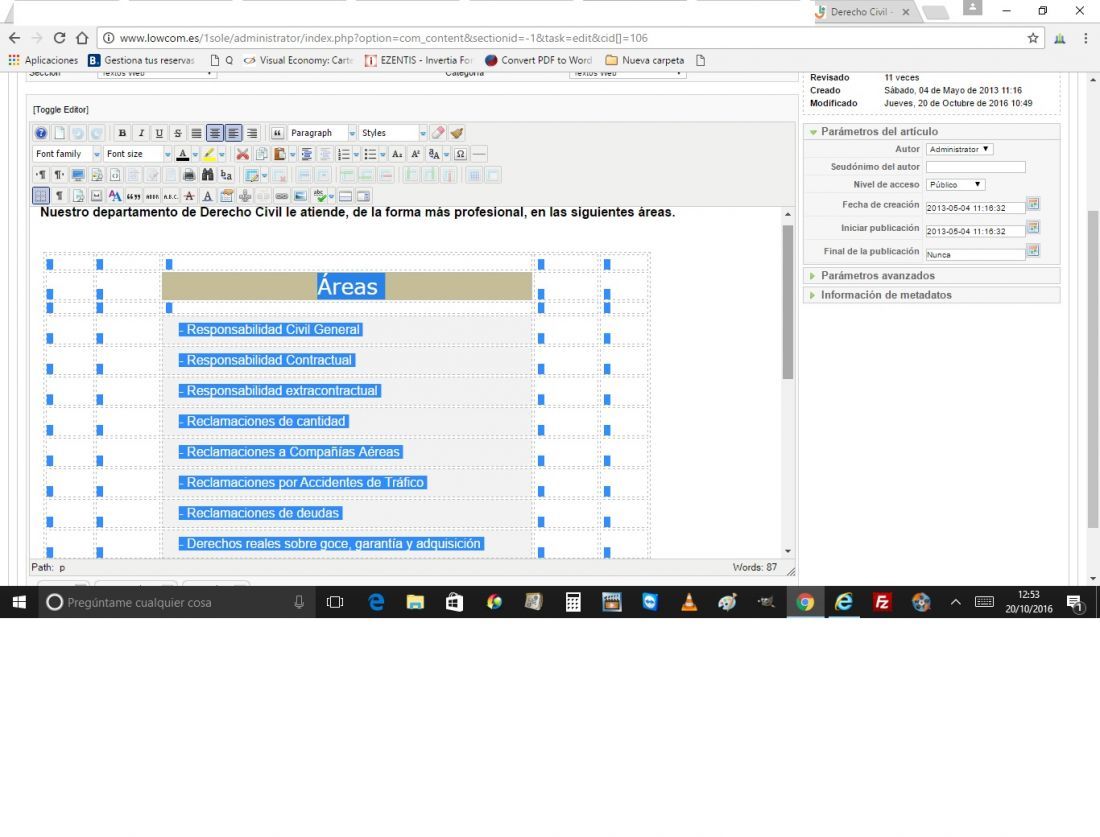Toggle bold formatting

point(122,133)
